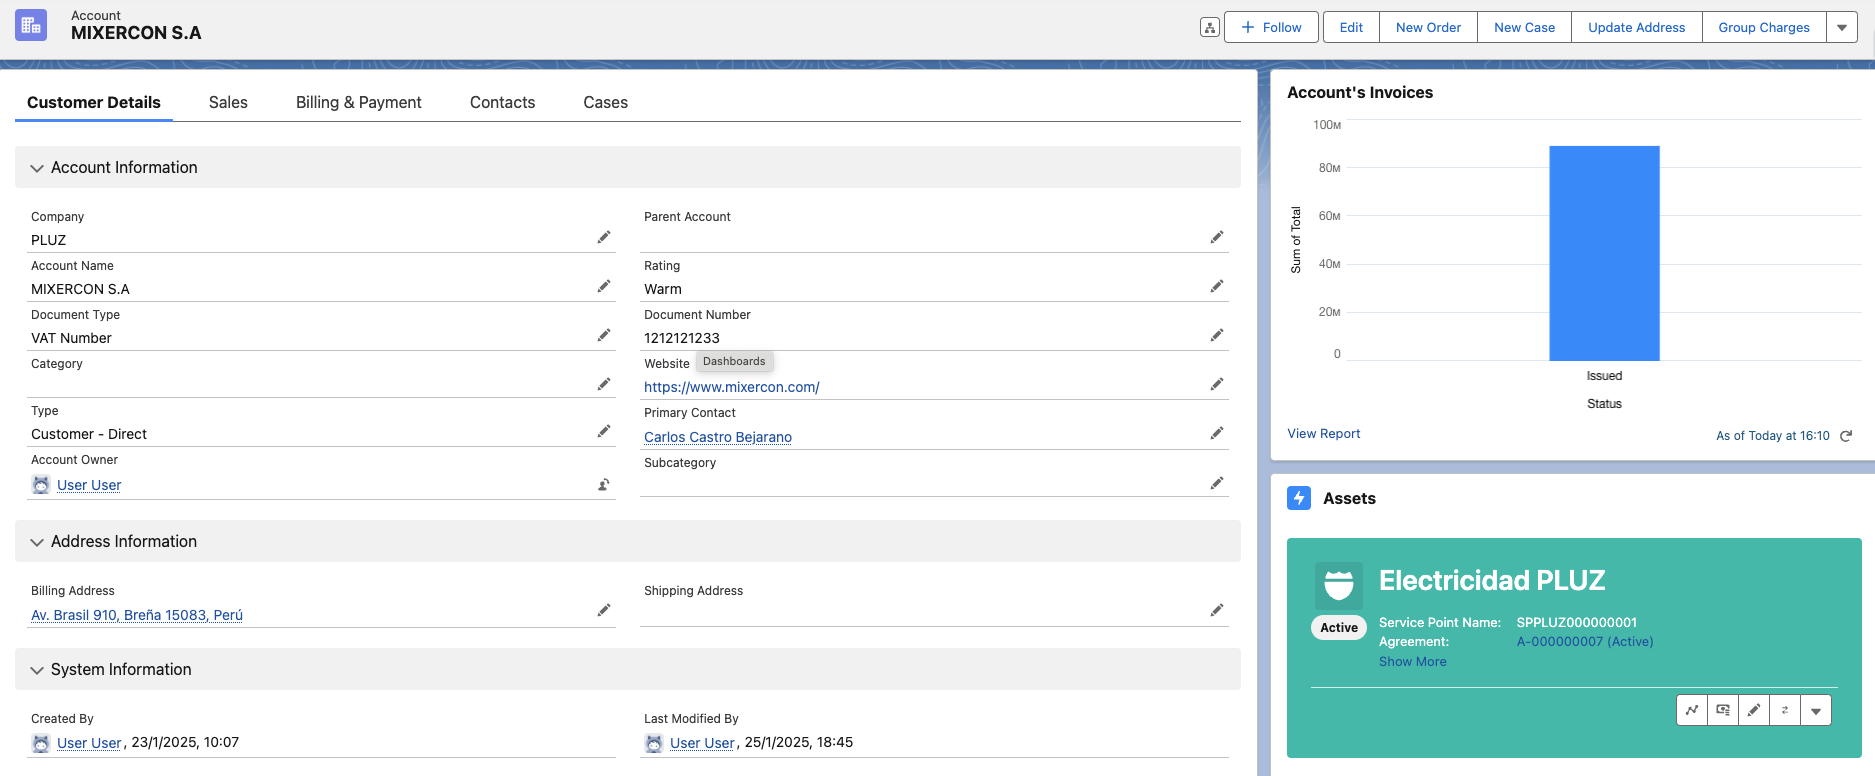Refresh the Account's Invoices chart
The width and height of the screenshot is (1875, 776).
point(1846,436)
